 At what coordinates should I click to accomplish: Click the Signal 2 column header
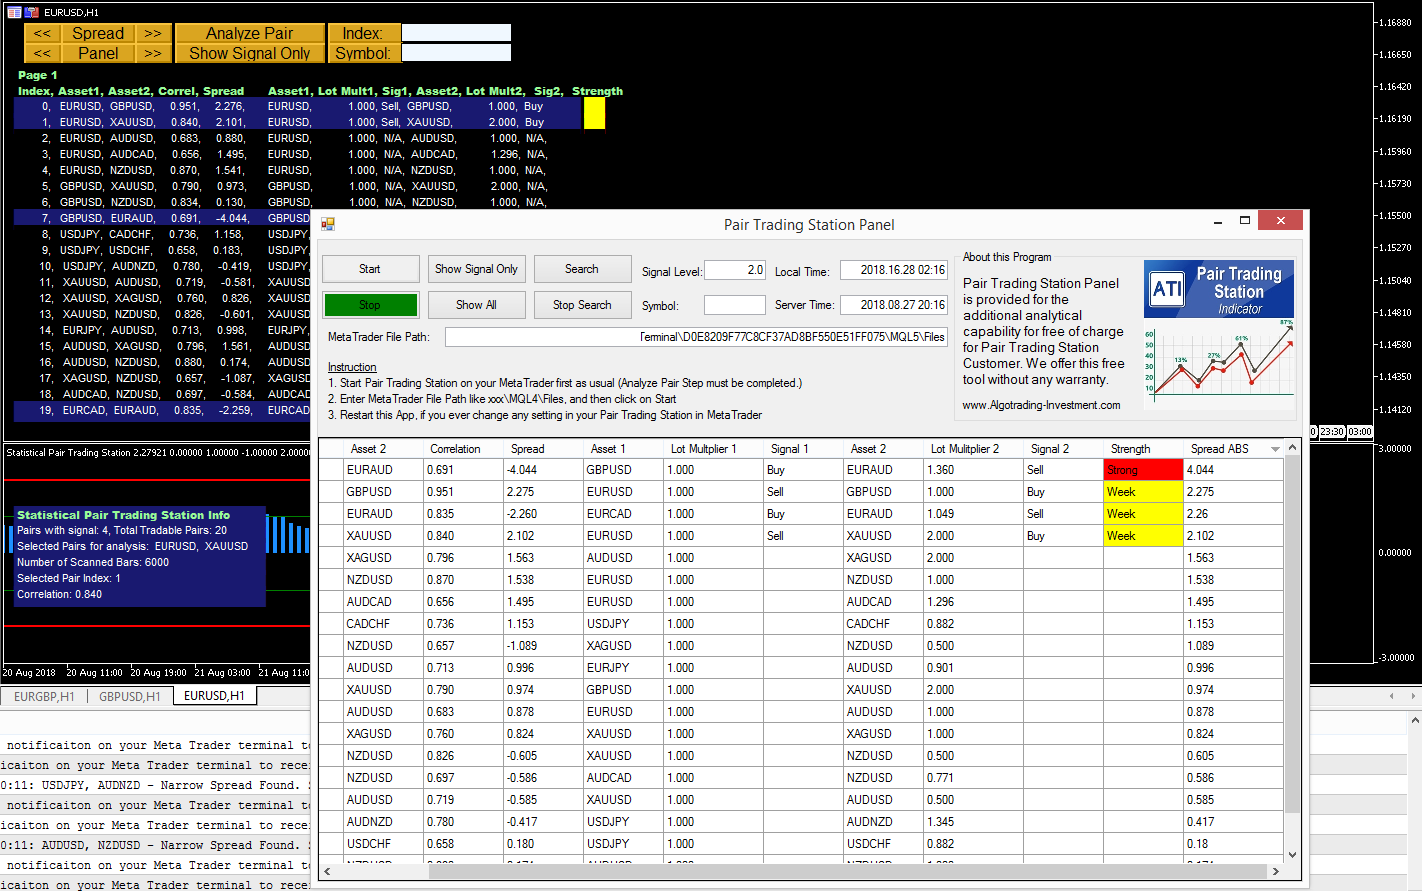(x=1063, y=449)
